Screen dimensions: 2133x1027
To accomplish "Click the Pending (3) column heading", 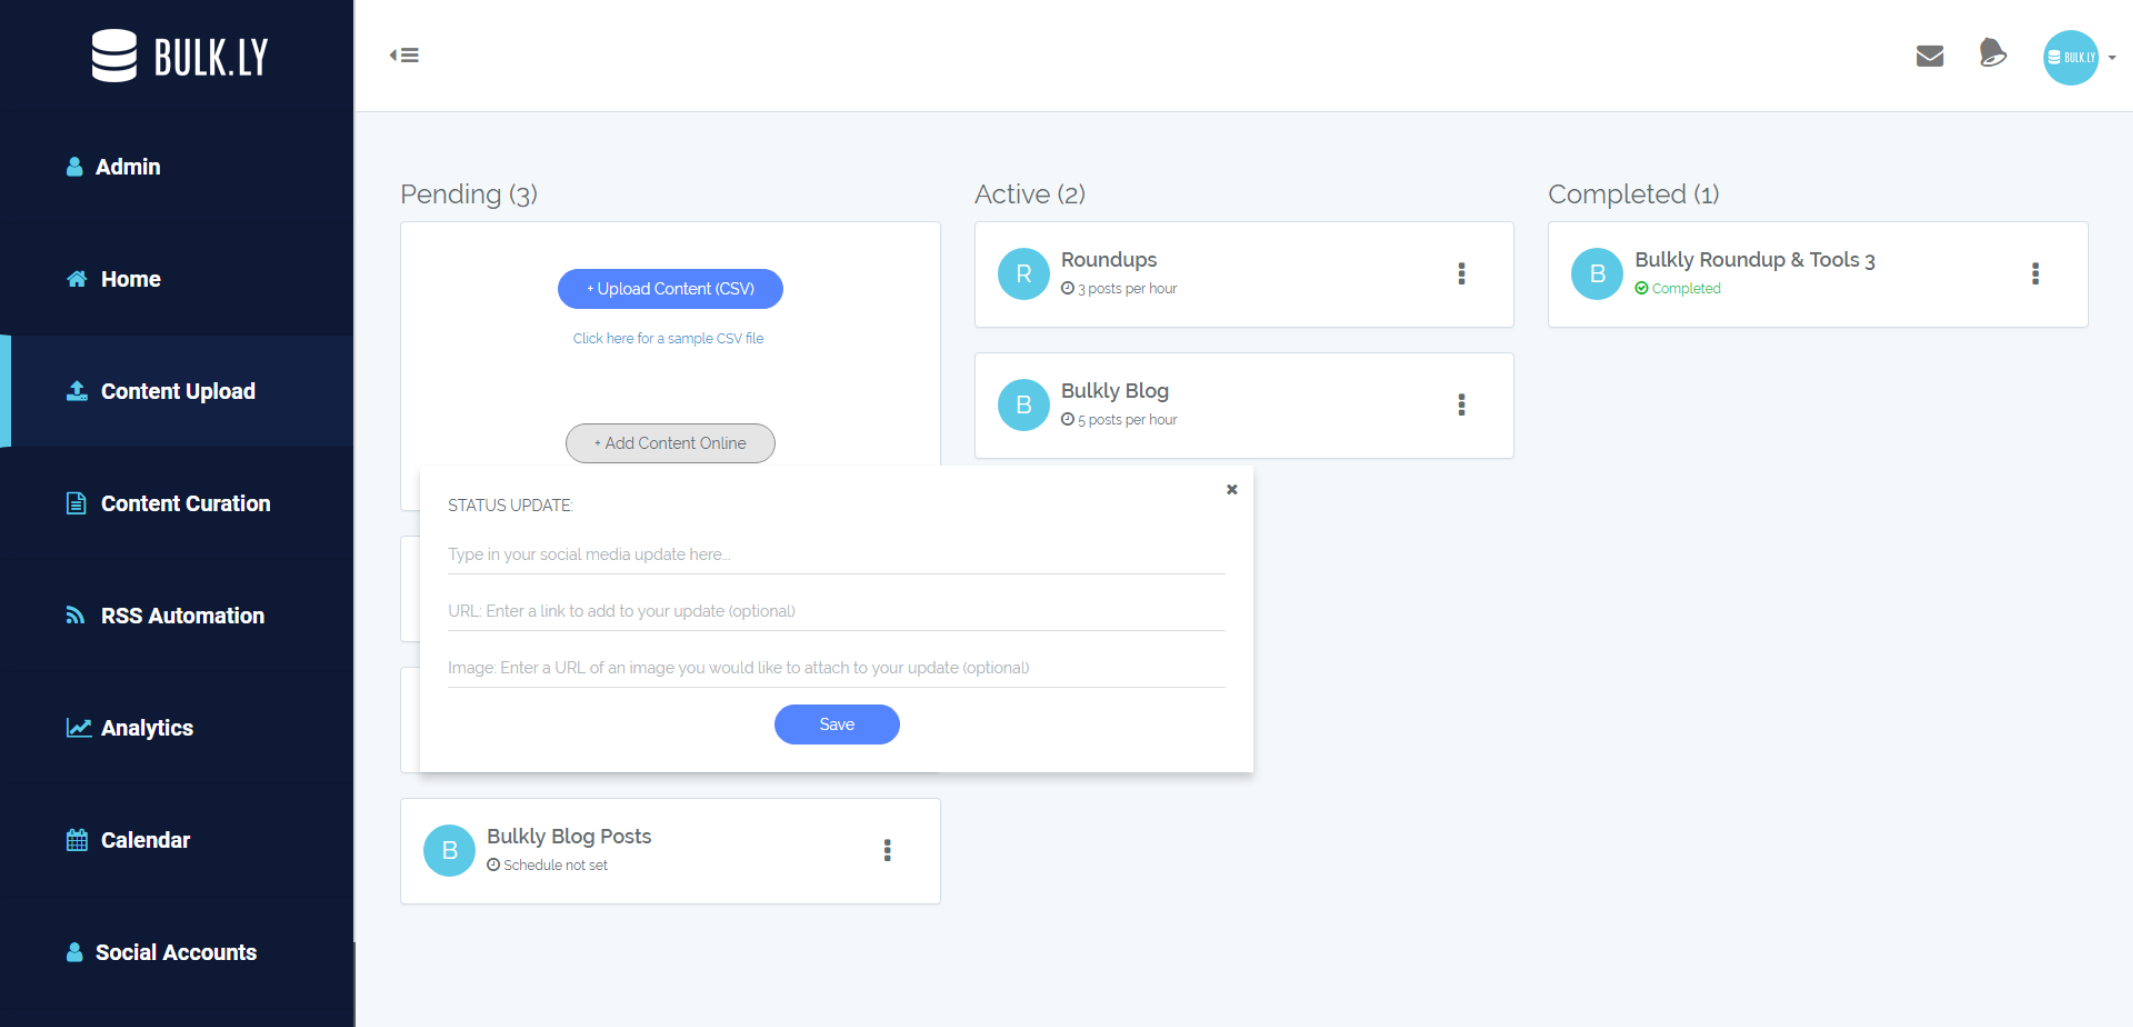I will tap(469, 194).
